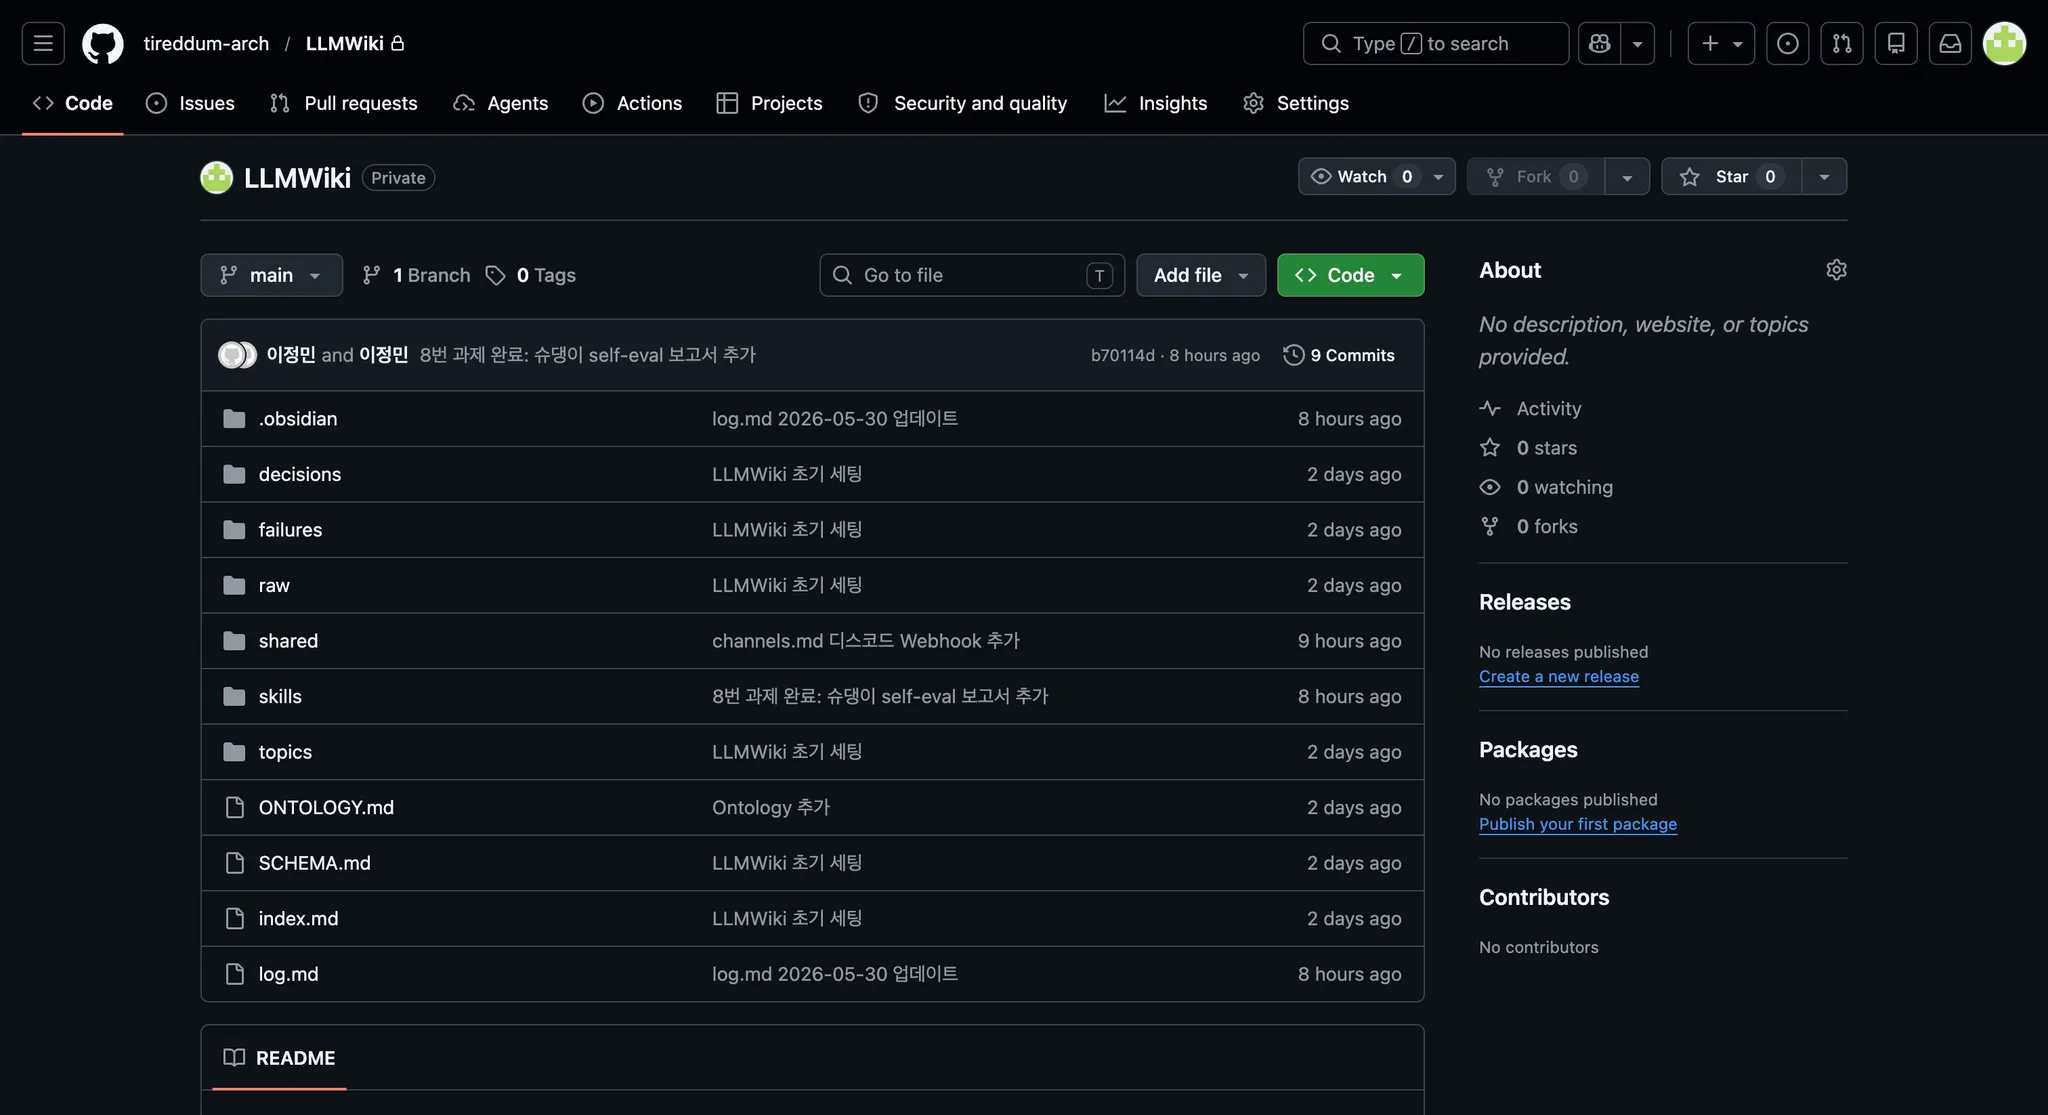Open the 1 Branch link

[416, 275]
